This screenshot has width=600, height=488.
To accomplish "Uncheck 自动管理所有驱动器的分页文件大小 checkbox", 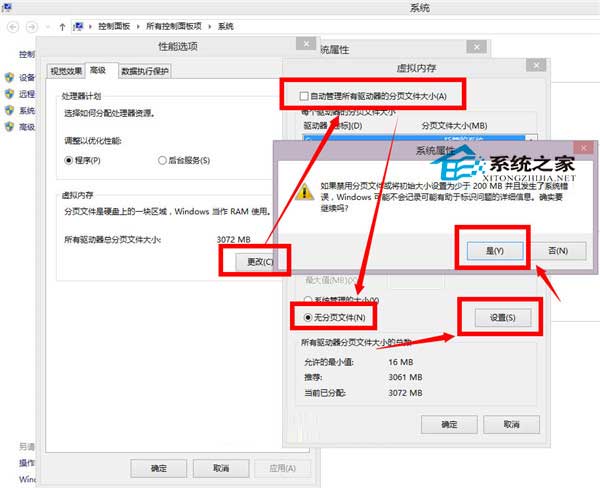I will point(305,96).
